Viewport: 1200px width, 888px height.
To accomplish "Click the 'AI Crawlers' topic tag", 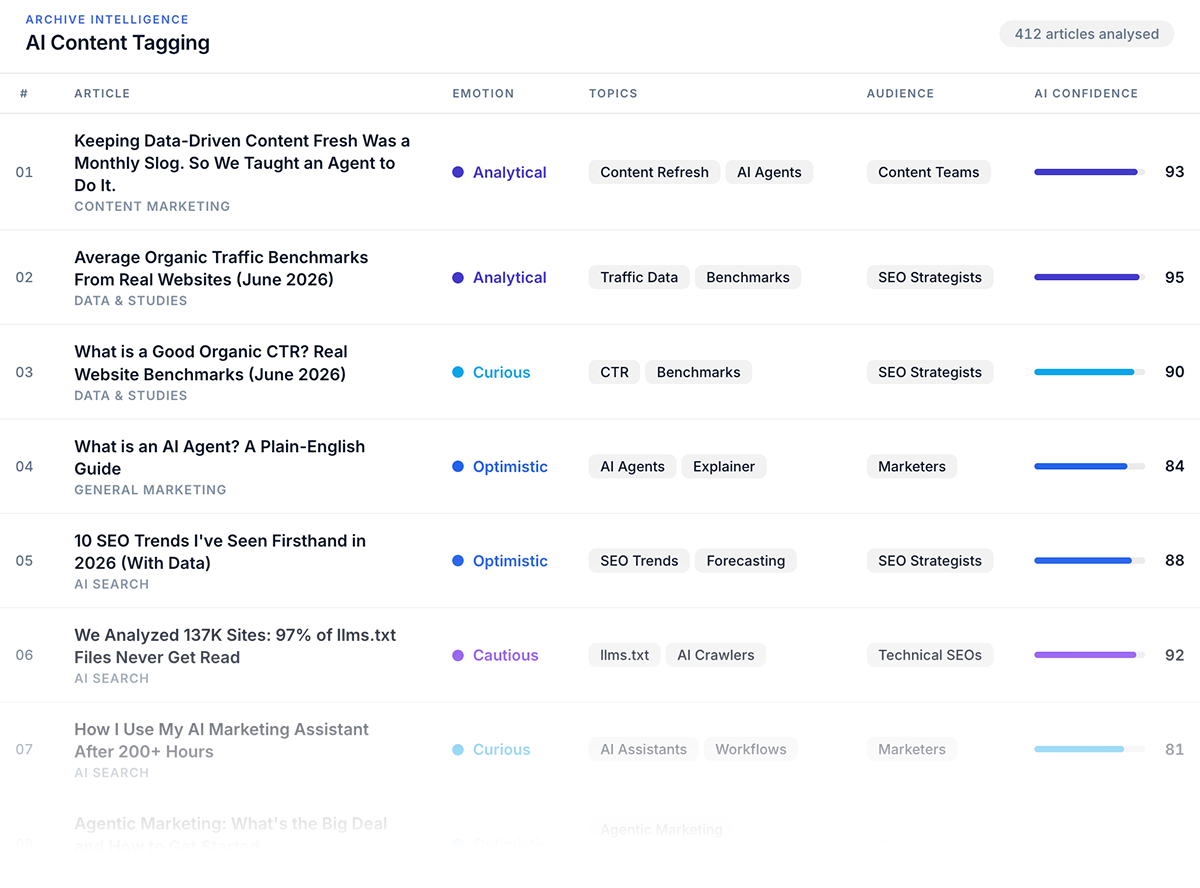I will (716, 655).
